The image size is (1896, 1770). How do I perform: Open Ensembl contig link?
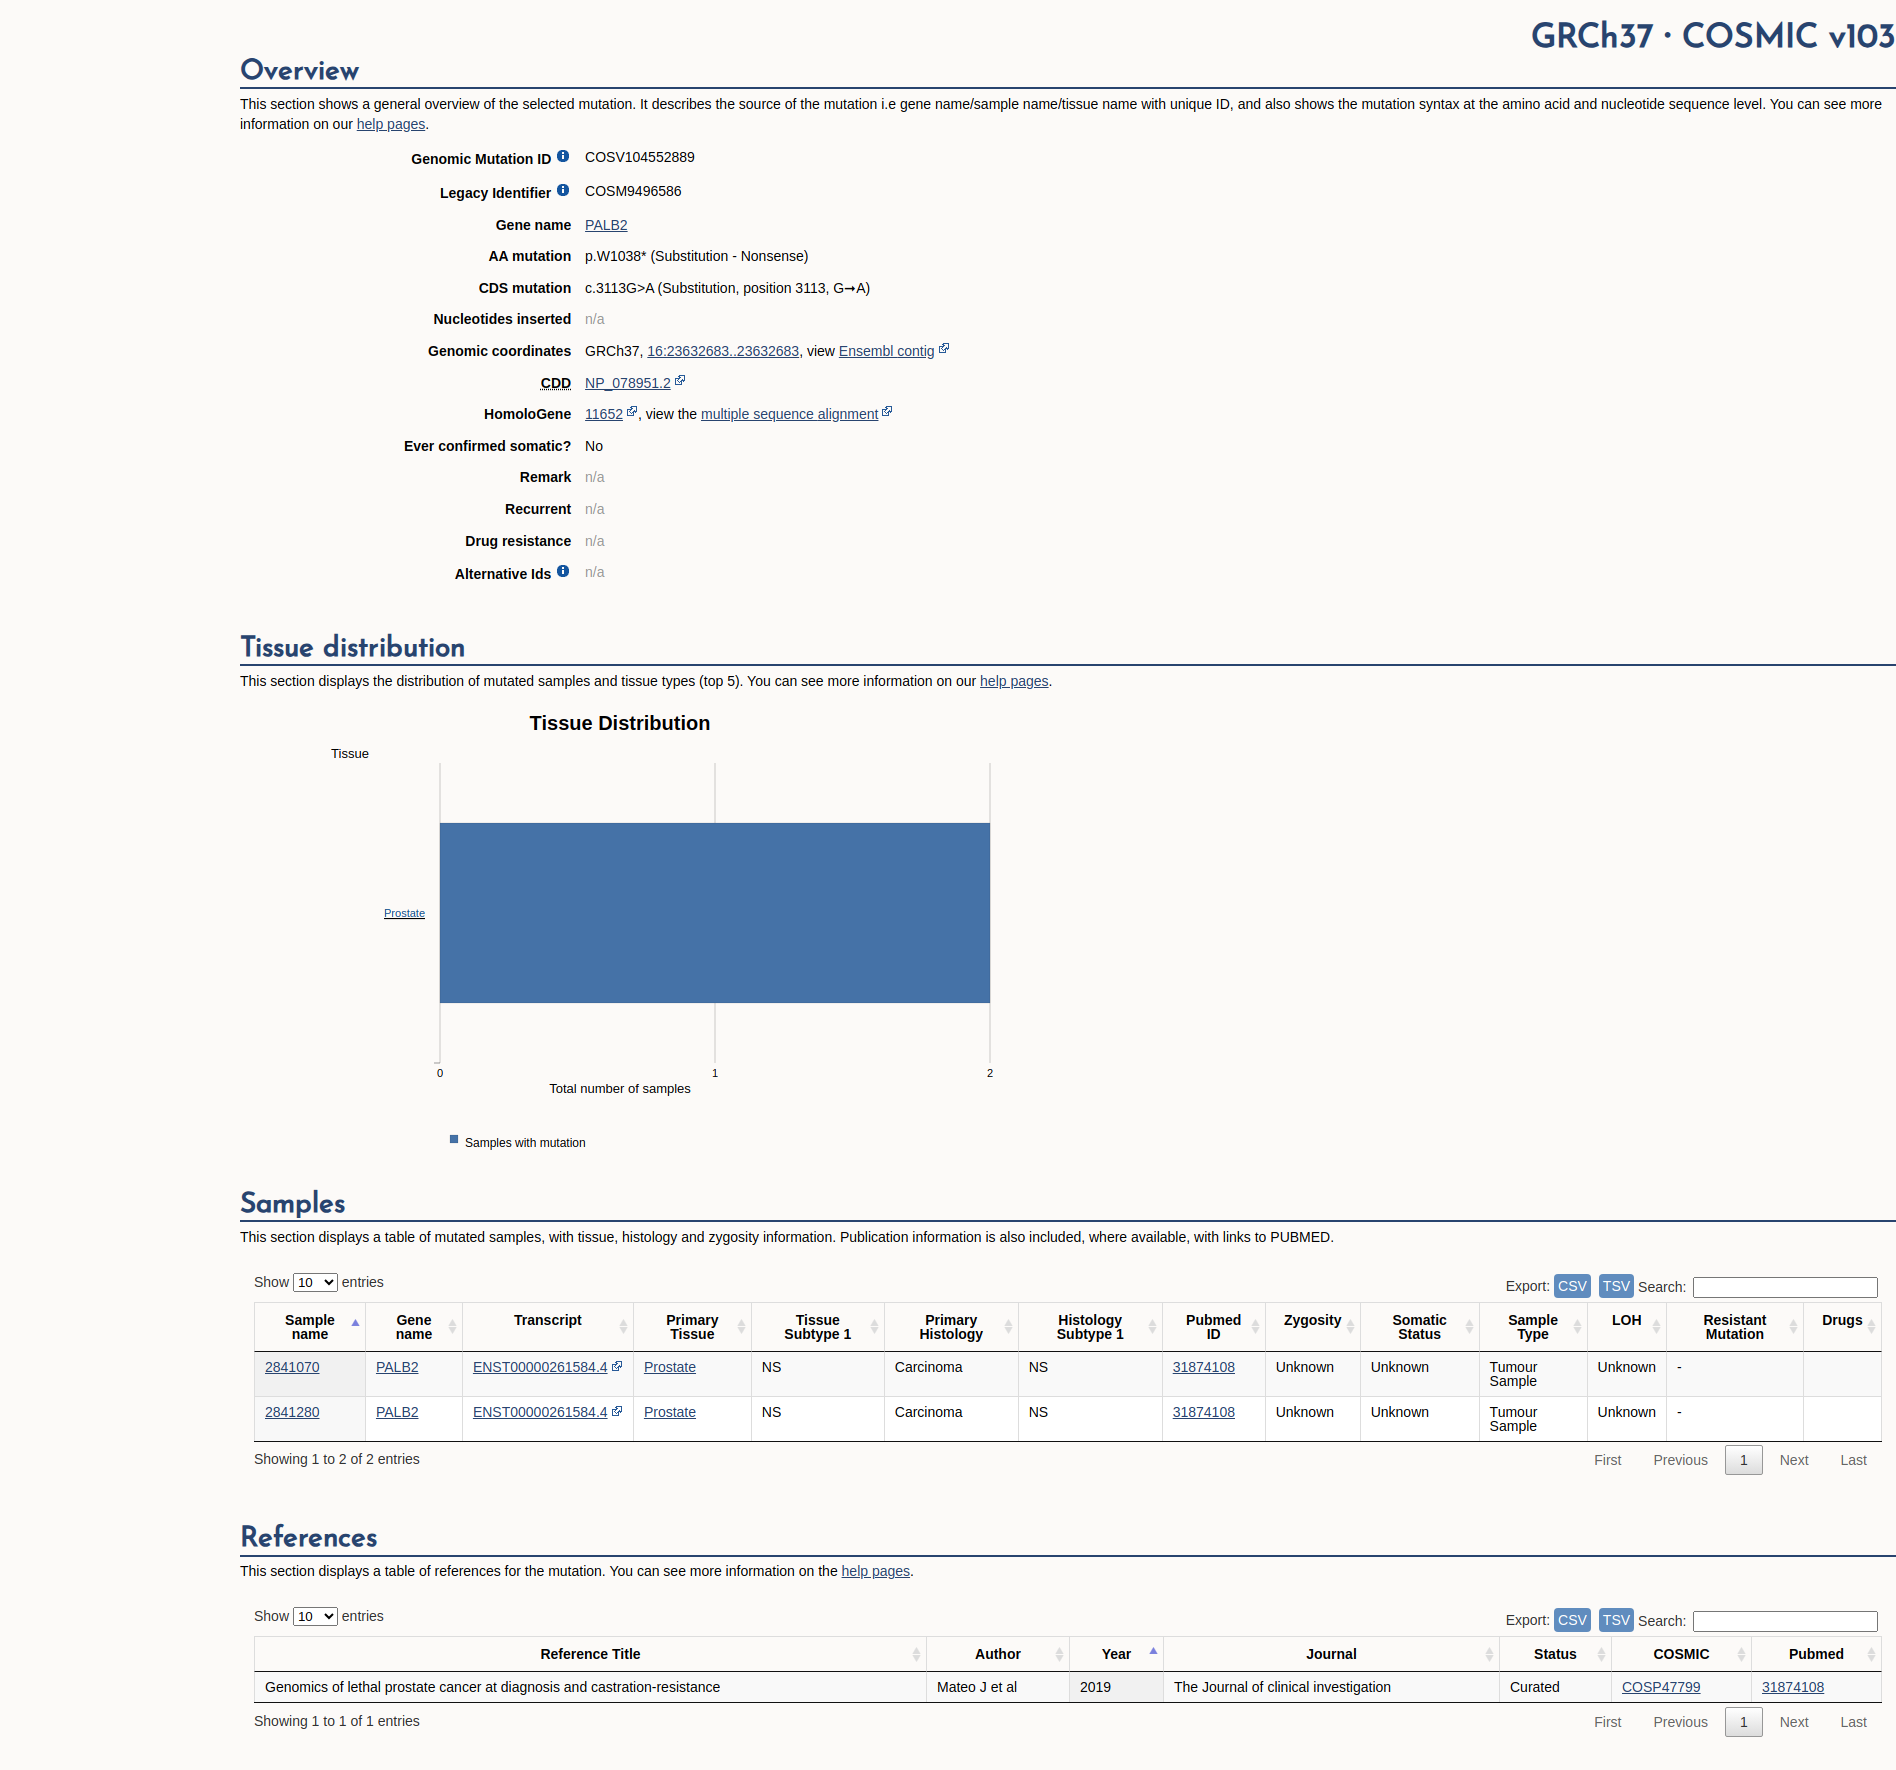886,351
